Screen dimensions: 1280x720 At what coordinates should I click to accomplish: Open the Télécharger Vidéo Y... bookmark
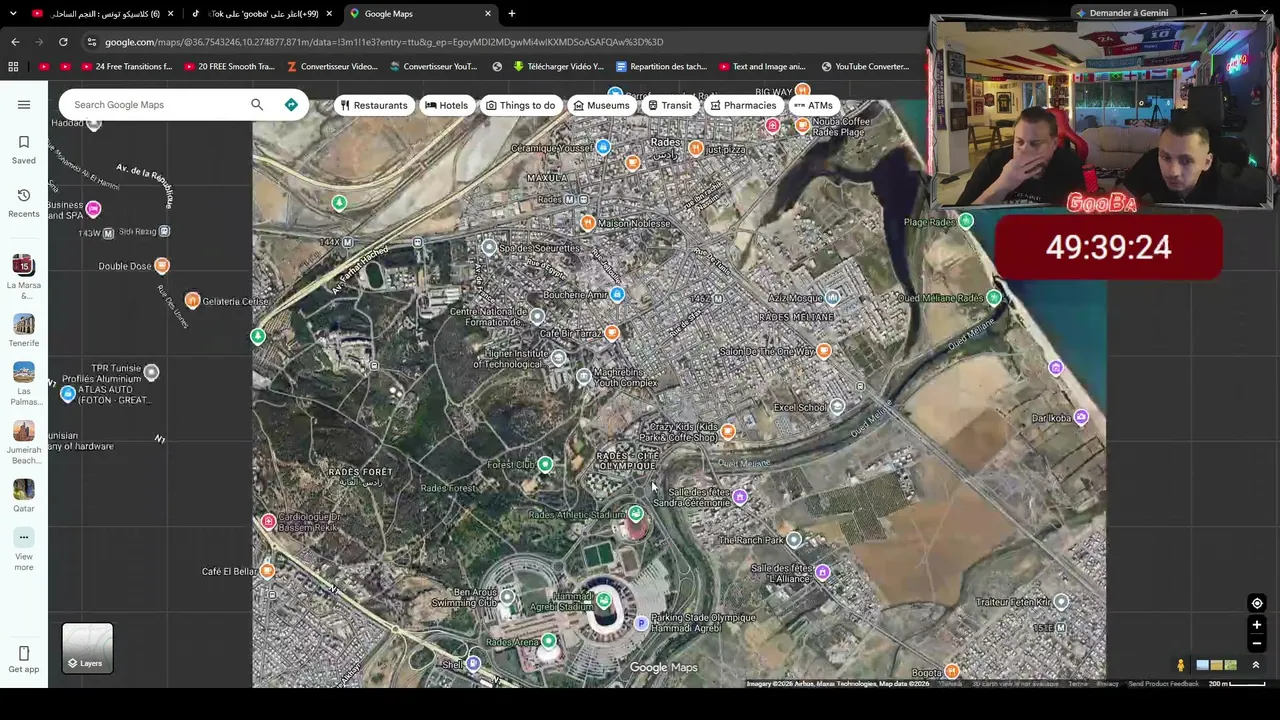pyautogui.click(x=558, y=67)
